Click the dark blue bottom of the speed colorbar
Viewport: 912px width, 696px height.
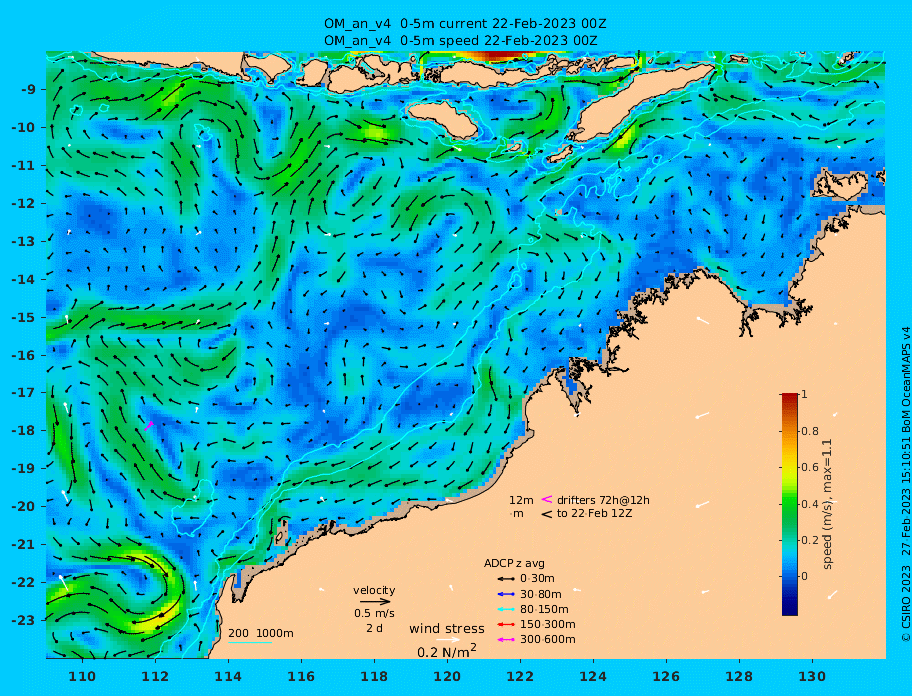pyautogui.click(x=790, y=608)
